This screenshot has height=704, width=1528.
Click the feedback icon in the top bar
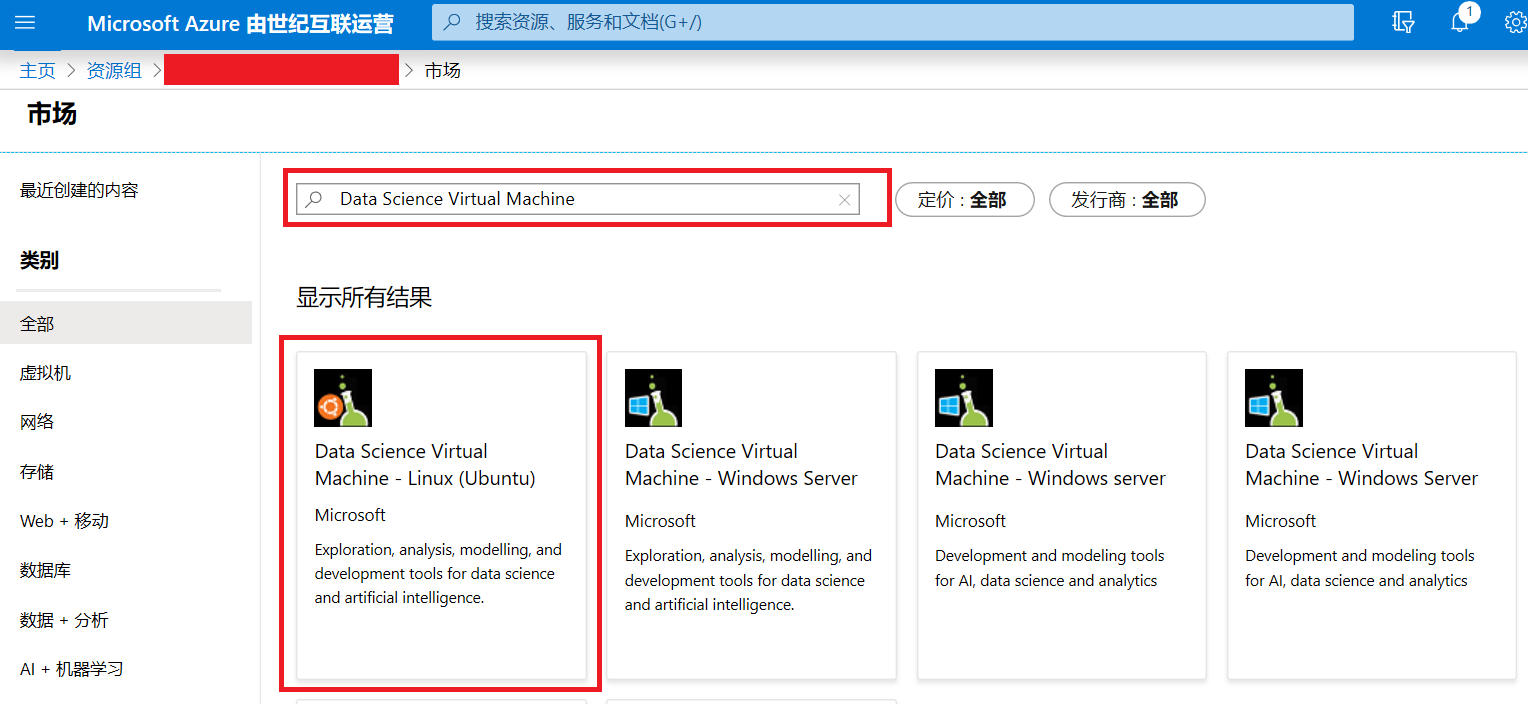[x=1403, y=21]
